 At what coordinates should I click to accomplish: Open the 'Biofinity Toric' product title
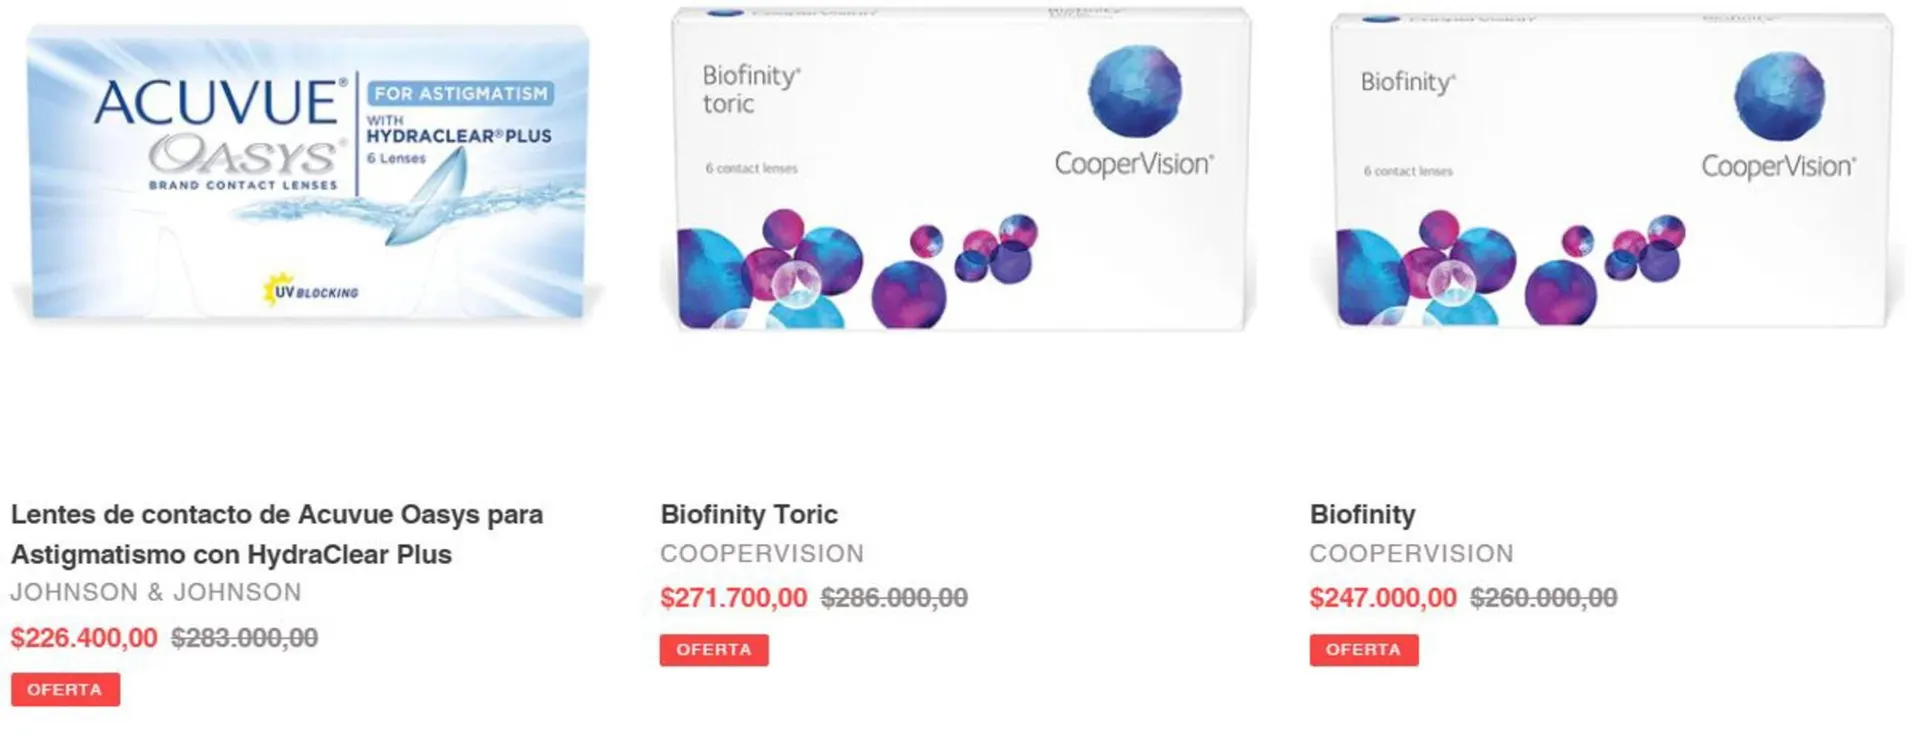[x=748, y=514]
